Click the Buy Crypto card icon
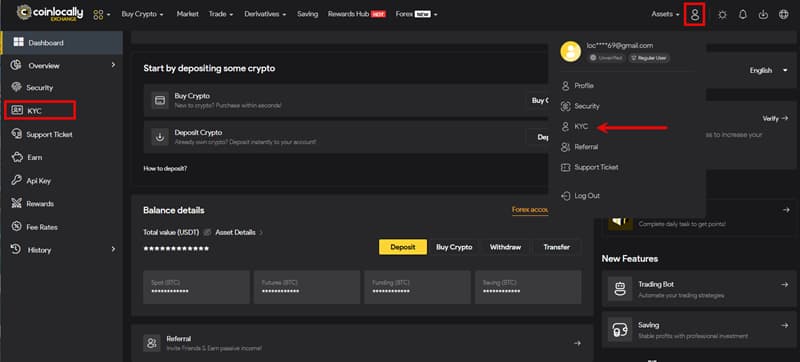This screenshot has height=362, width=800. click(x=160, y=100)
